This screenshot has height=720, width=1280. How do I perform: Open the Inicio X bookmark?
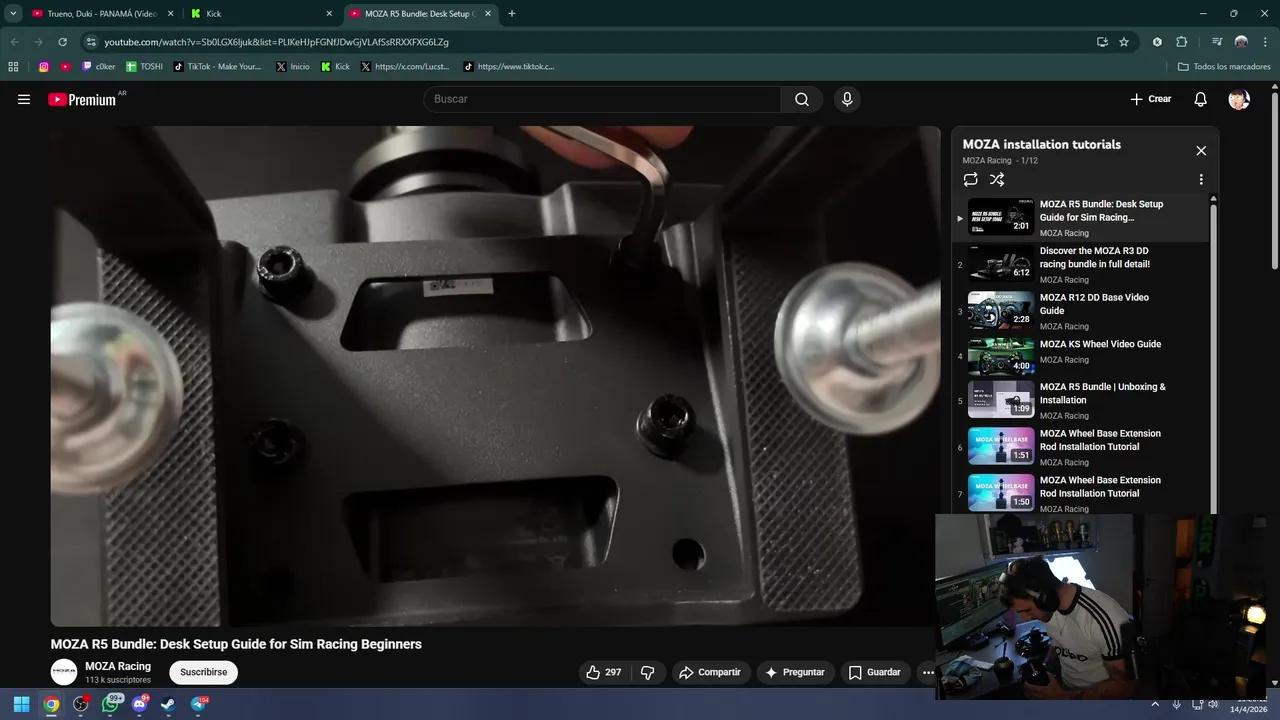click(292, 67)
